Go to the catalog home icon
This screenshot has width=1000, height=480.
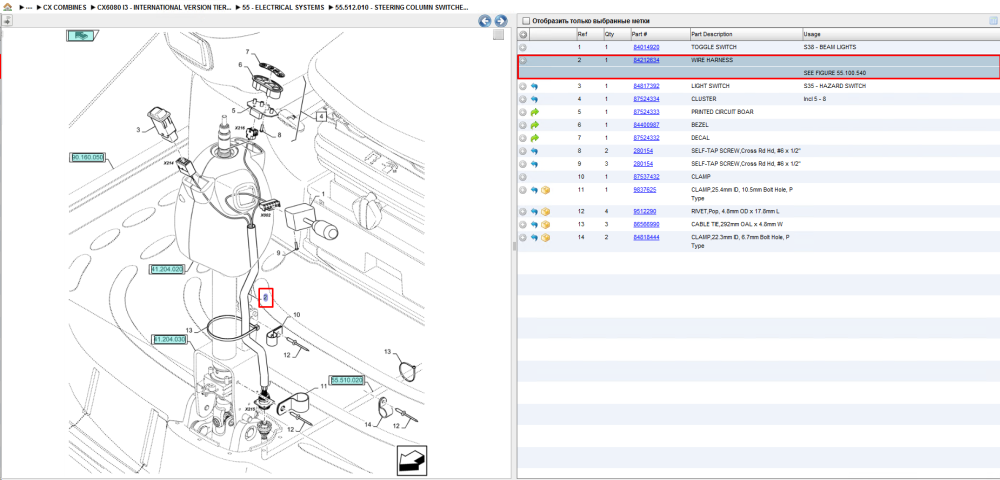click(8, 8)
